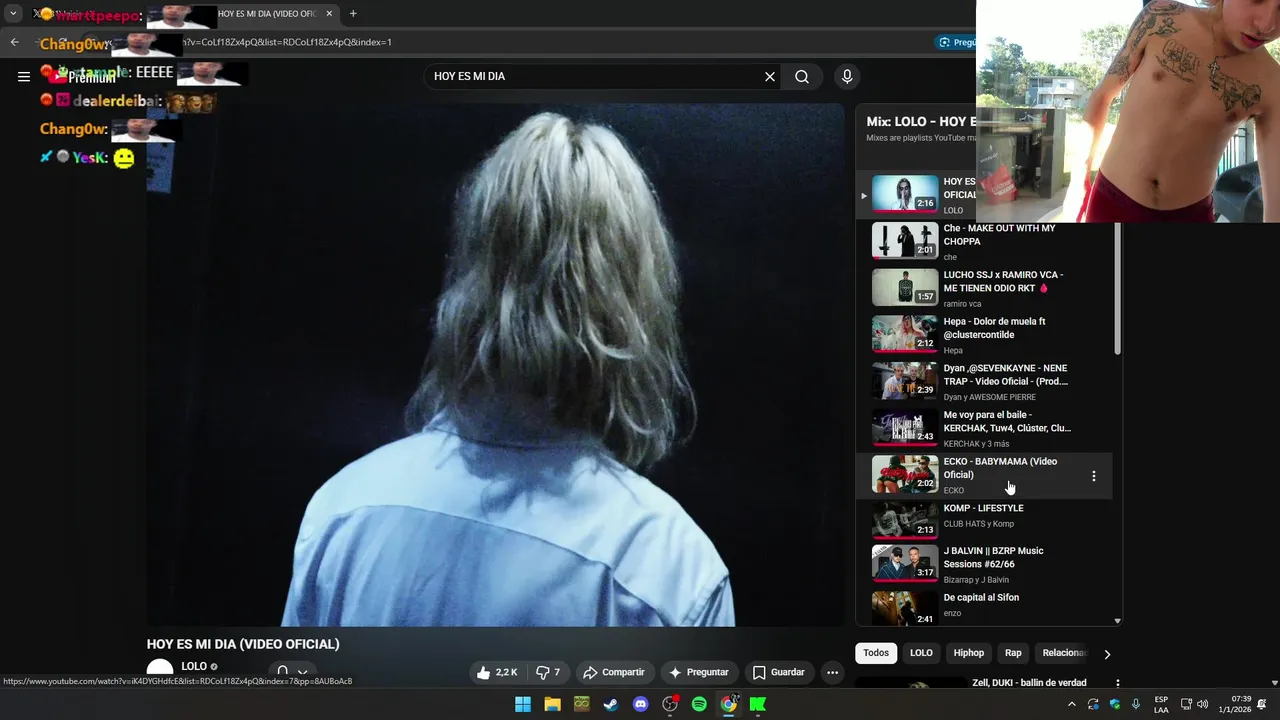
Task: Clear the search box with the X icon
Action: point(770,76)
